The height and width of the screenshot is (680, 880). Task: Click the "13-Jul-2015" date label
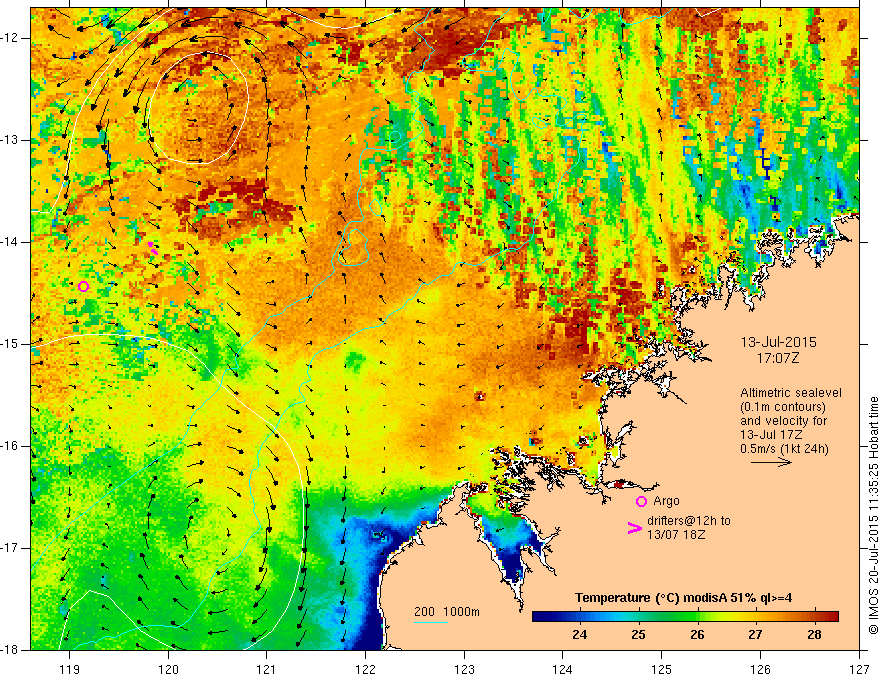[x=778, y=342]
